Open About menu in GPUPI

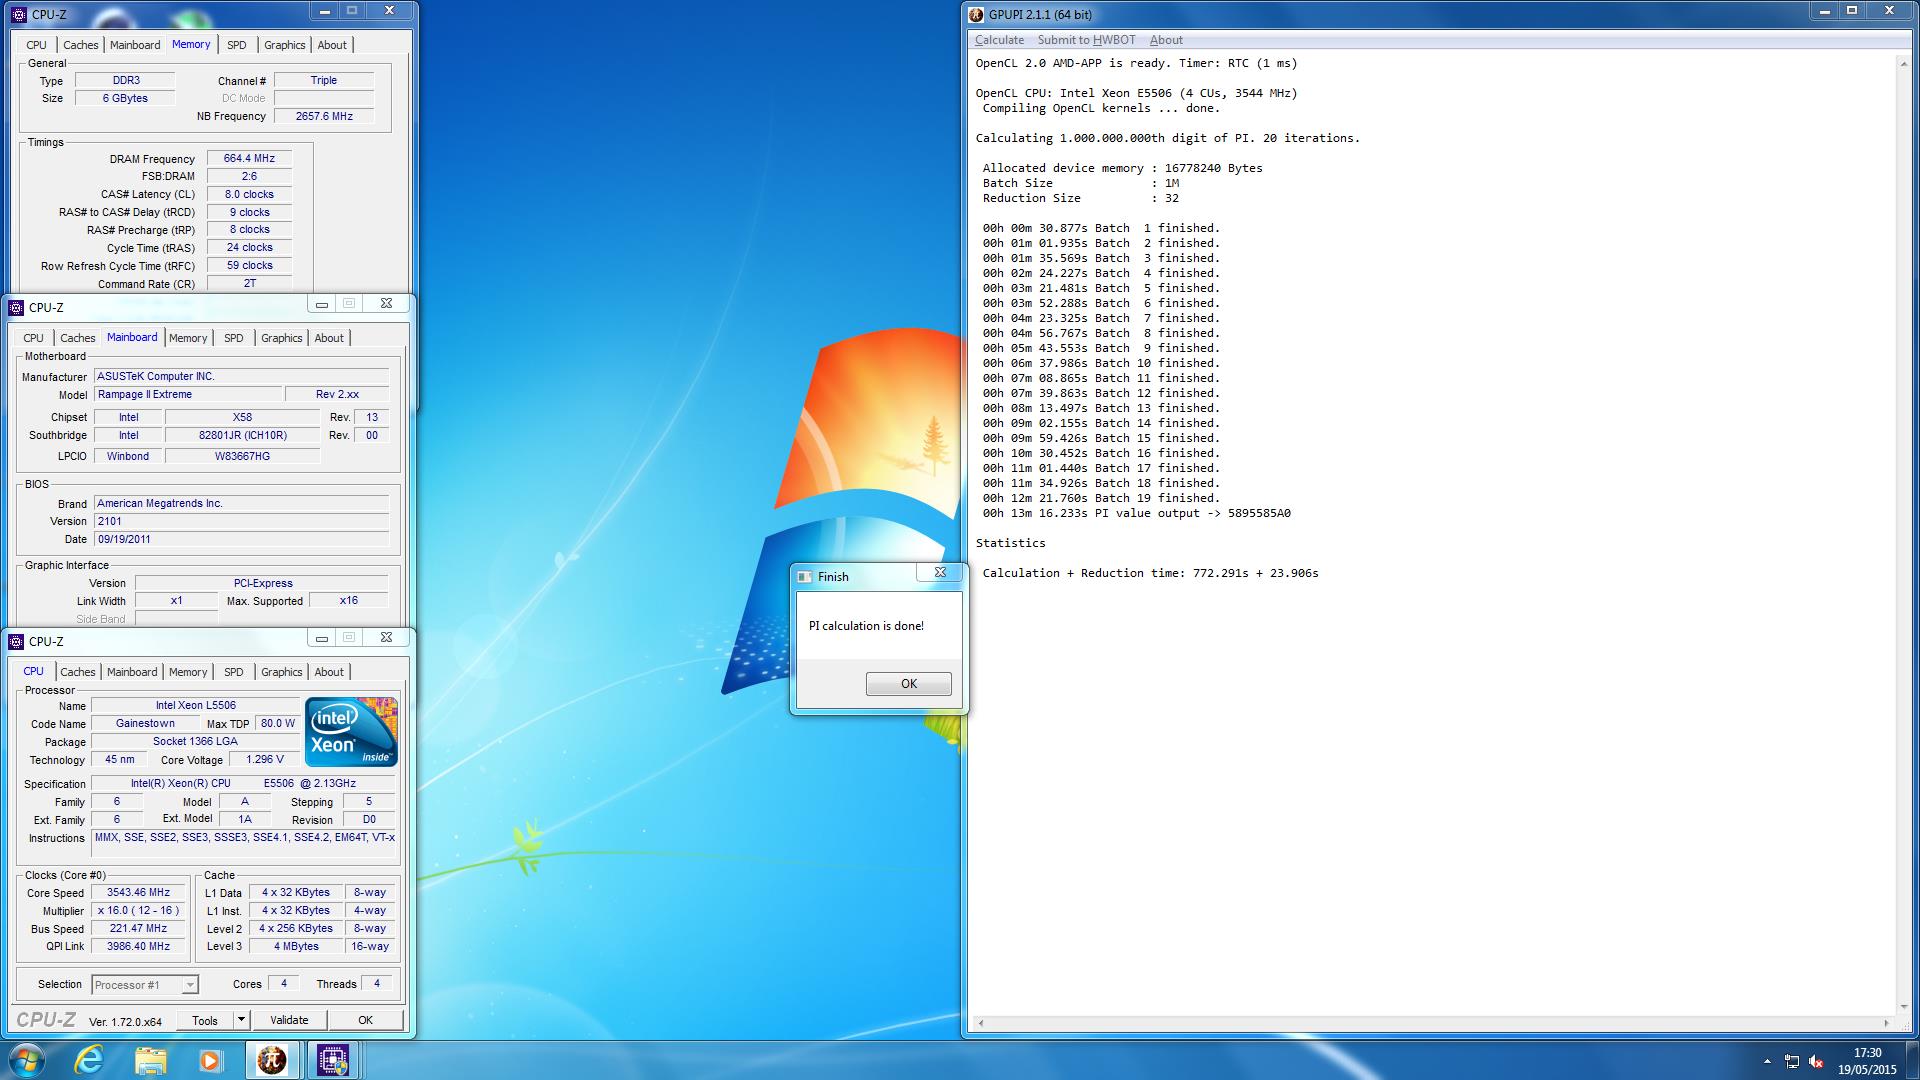click(1166, 40)
